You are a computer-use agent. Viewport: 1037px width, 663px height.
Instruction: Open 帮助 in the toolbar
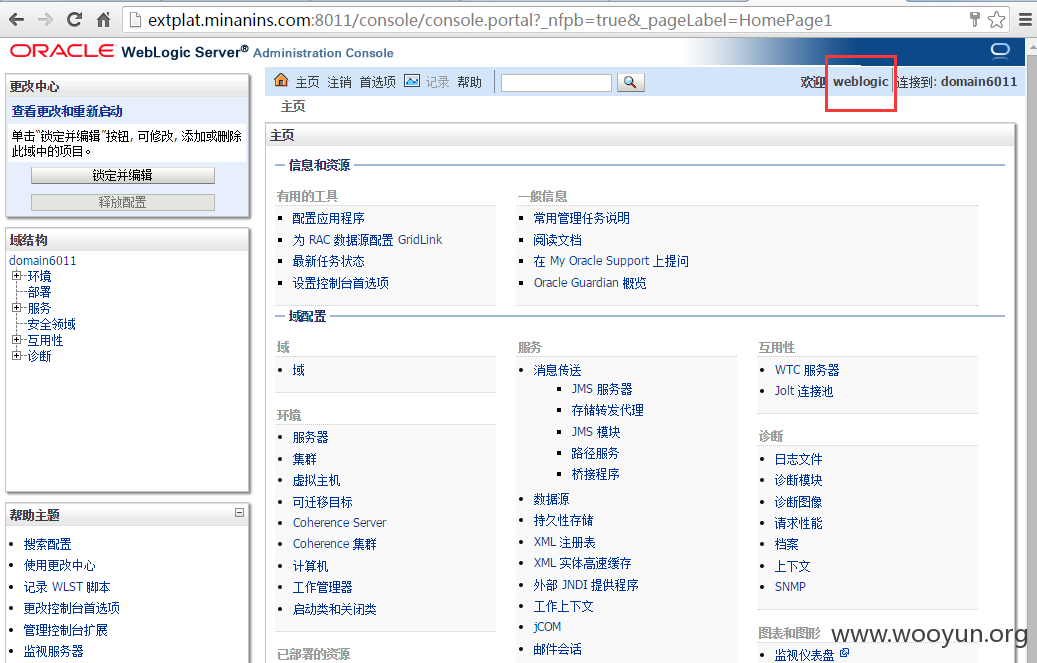click(x=470, y=82)
